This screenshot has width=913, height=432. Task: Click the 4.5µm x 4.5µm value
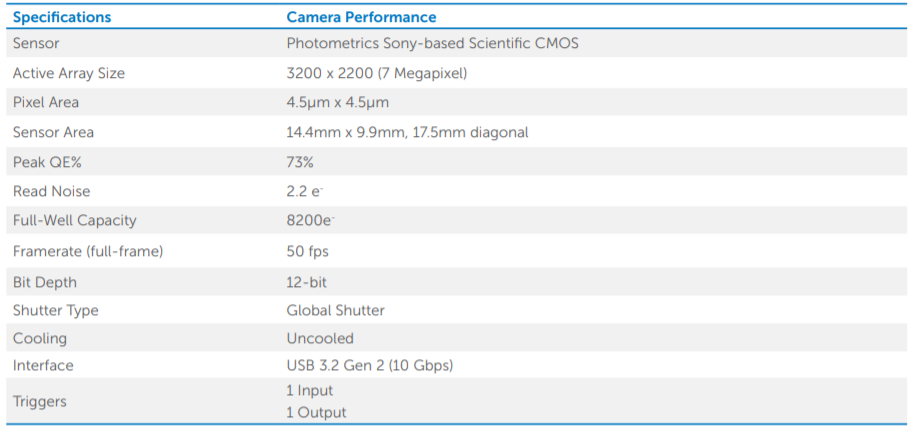point(338,102)
